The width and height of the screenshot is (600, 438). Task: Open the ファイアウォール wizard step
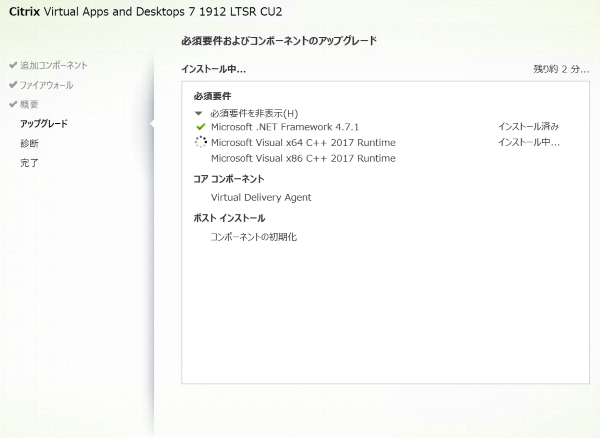tap(46, 85)
